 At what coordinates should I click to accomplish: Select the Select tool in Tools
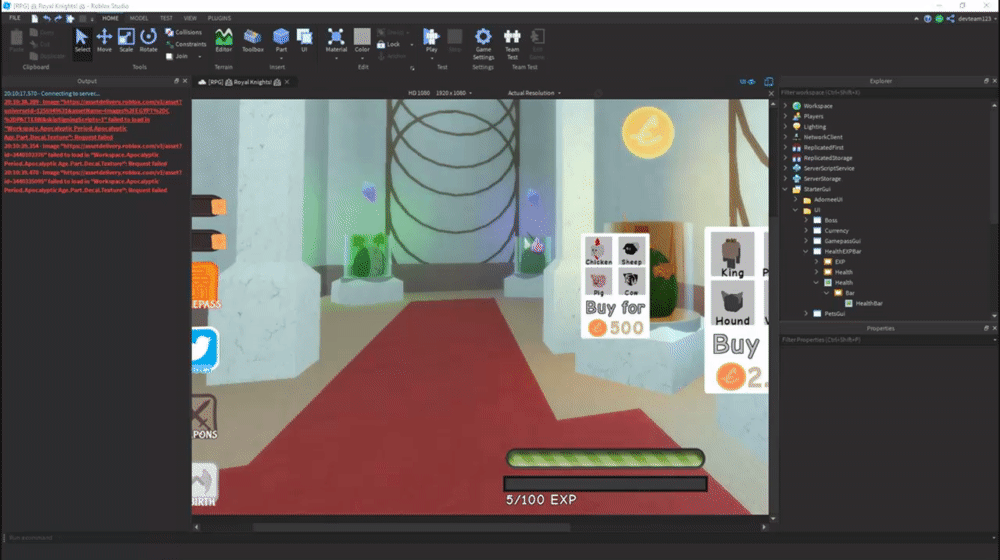82,41
